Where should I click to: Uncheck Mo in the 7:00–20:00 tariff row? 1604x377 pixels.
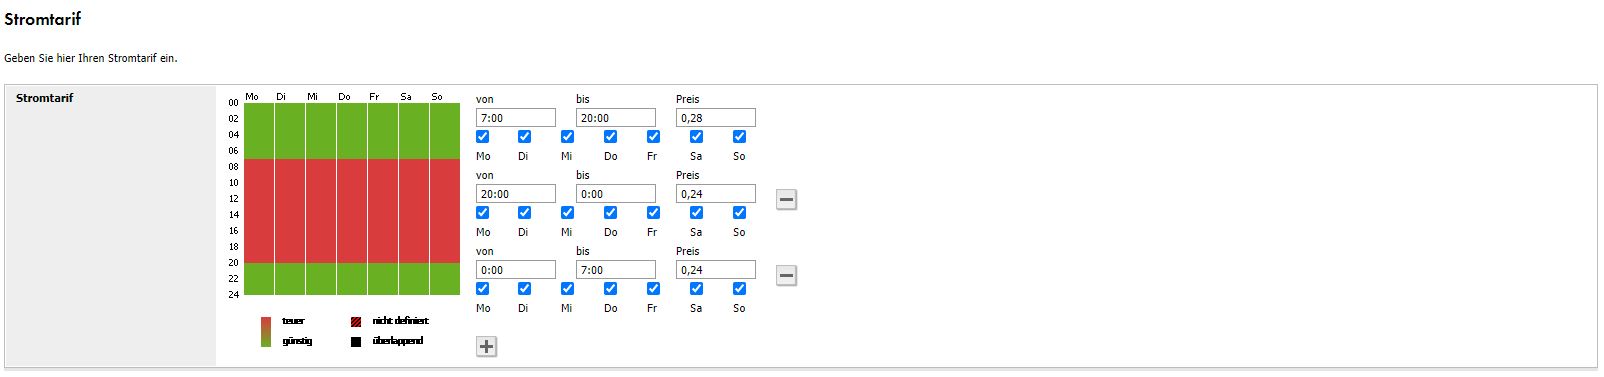483,137
